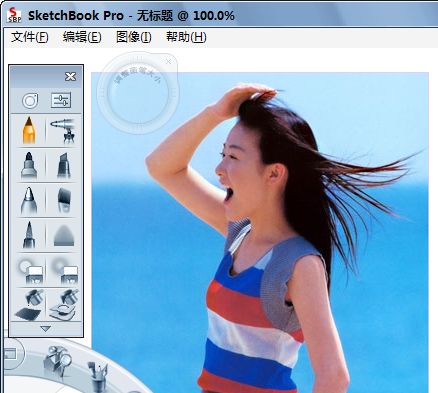Select the paint bucket with stacked layers tool
Viewport: 438px width, 393px height.
click(x=64, y=305)
